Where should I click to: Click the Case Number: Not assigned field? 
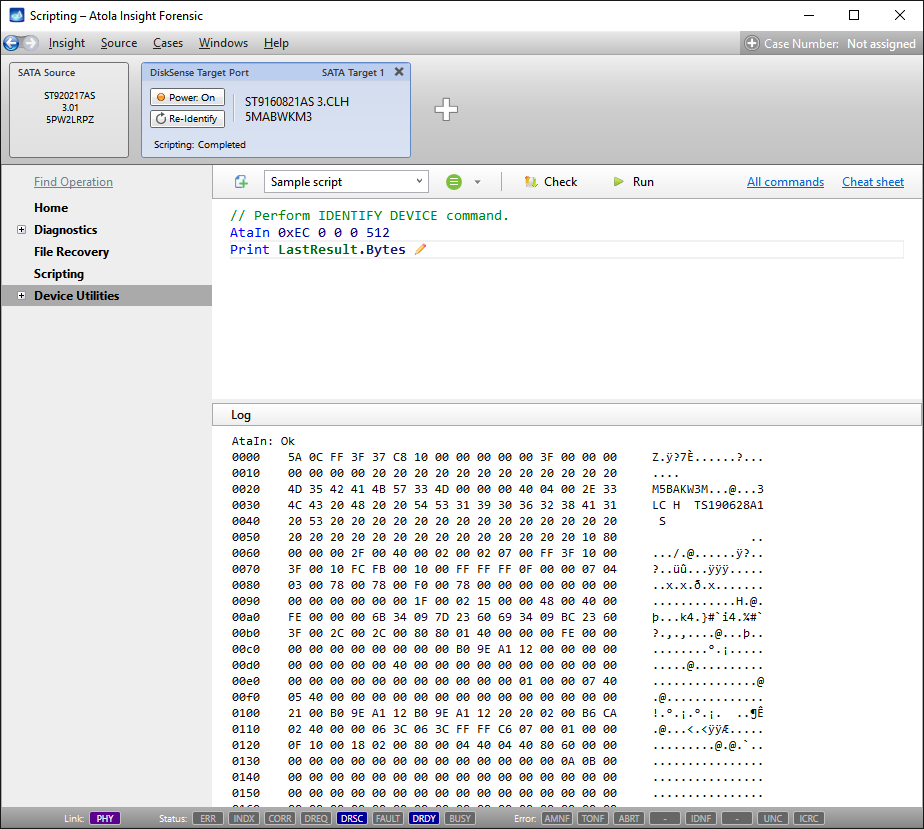[831, 44]
